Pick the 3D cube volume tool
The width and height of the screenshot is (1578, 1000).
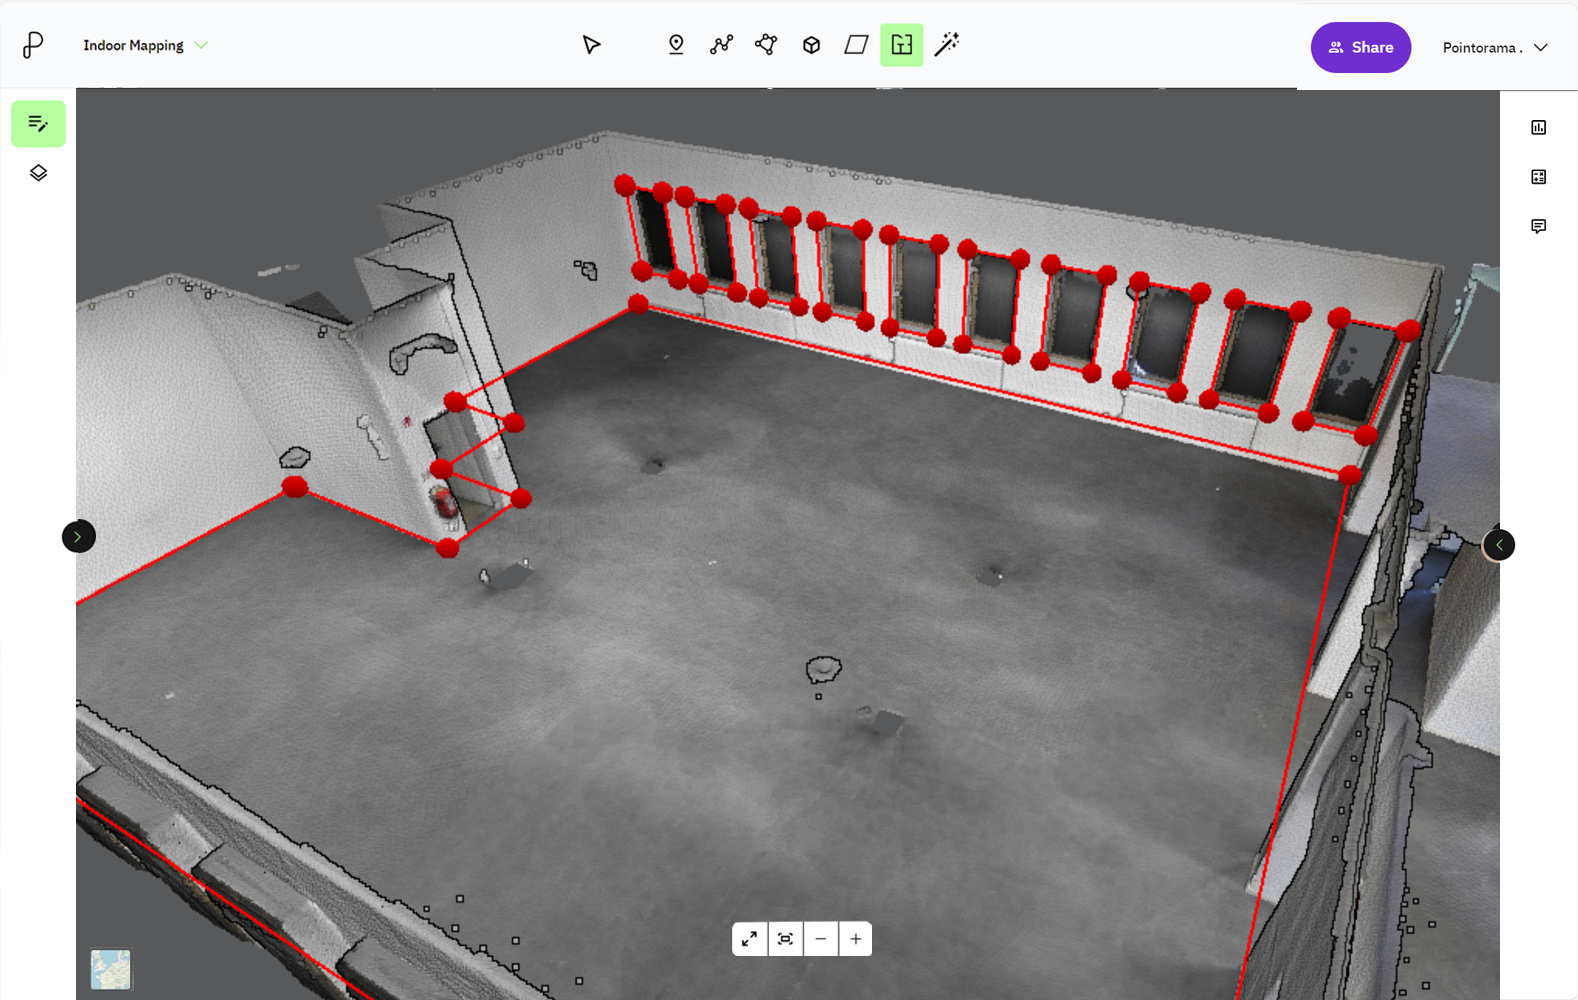811,45
